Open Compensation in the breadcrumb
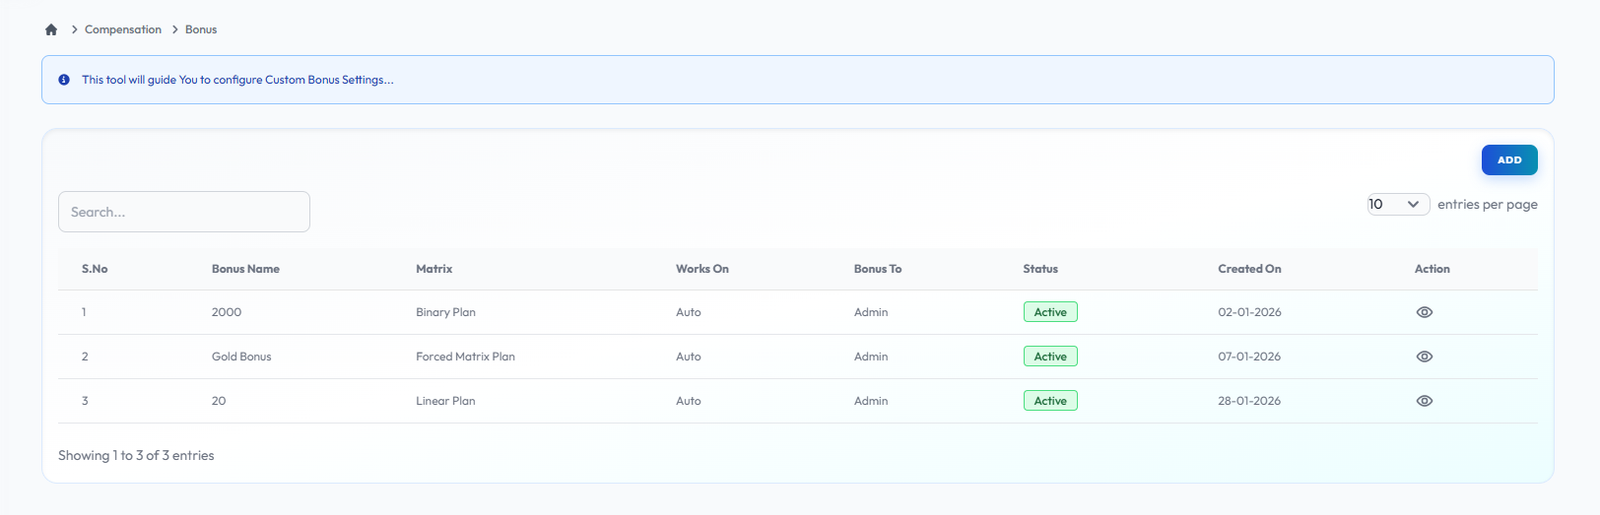 (123, 30)
